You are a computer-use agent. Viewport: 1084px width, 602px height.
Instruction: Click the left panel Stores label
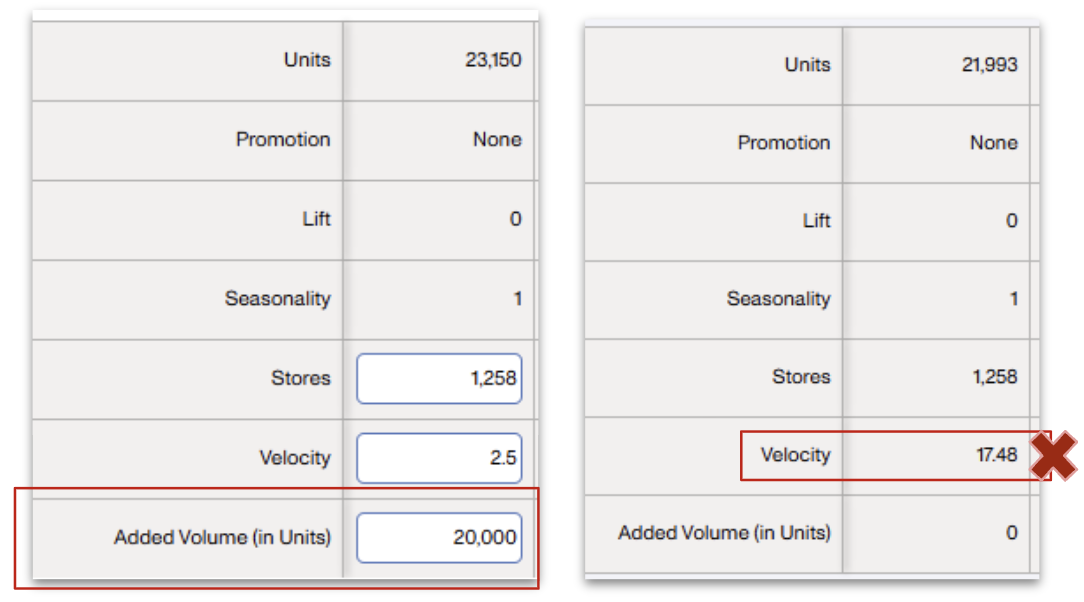pyautogui.click(x=301, y=379)
